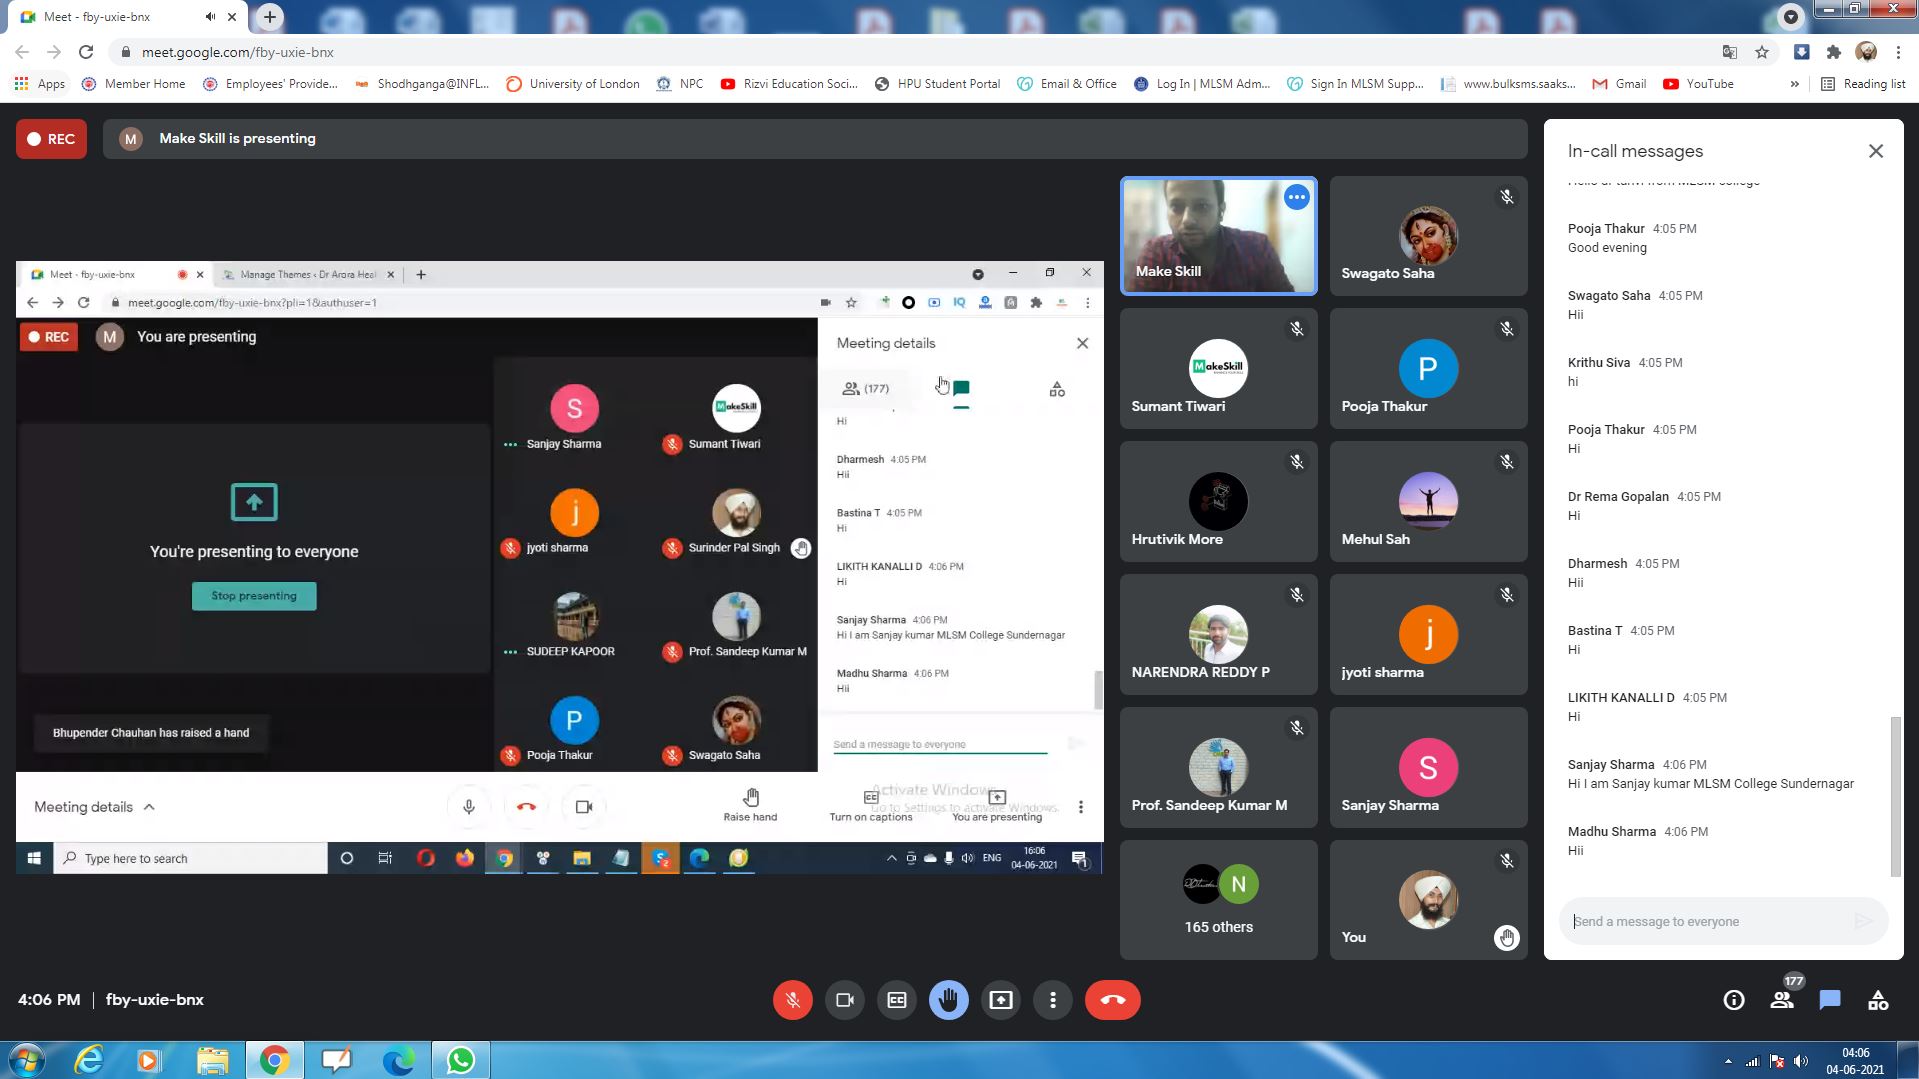The image size is (1919, 1079).
Task: Focus Send a message to everyone field
Action: tap(1706, 921)
